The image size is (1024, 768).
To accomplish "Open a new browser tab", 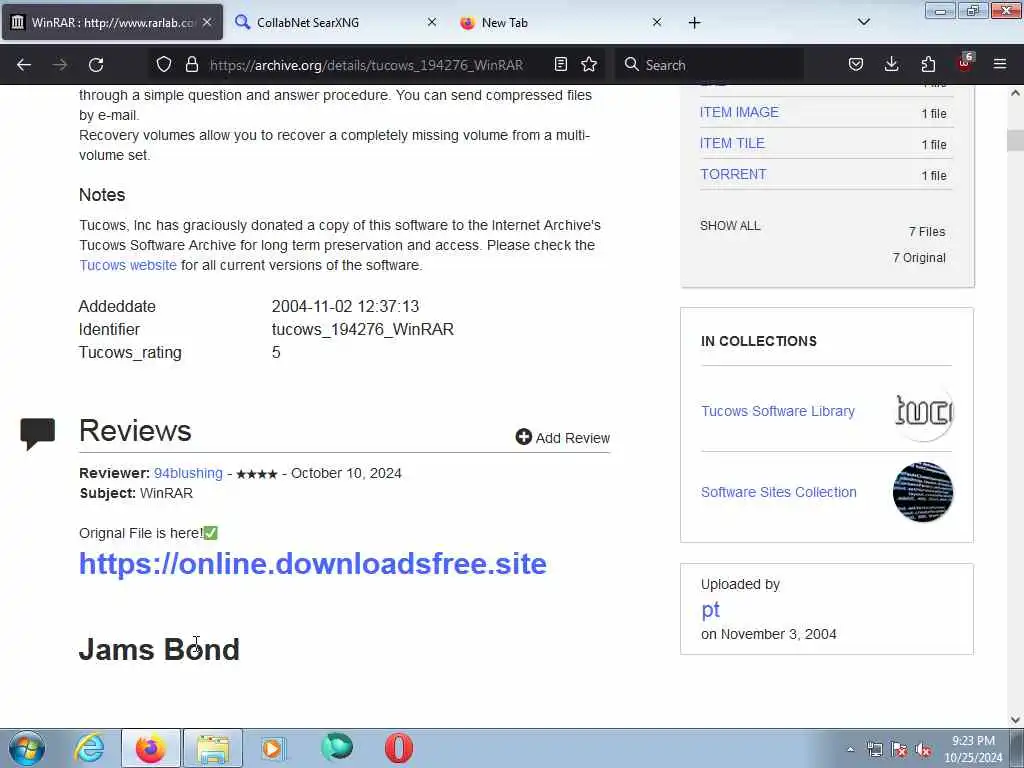I will tap(694, 23).
